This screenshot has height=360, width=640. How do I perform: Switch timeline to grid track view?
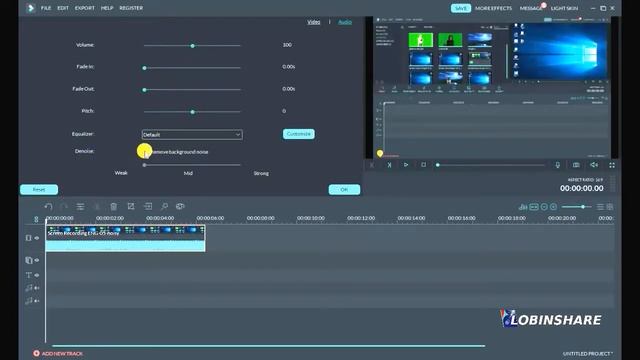point(610,207)
